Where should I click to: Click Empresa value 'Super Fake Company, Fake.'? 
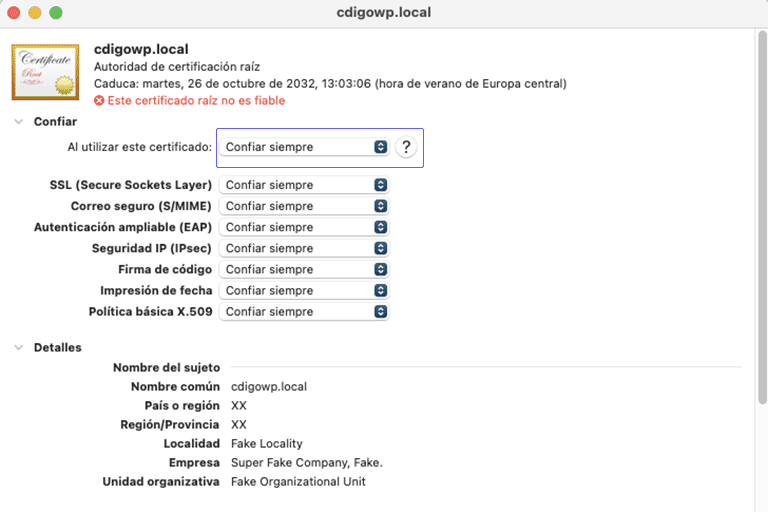(307, 463)
